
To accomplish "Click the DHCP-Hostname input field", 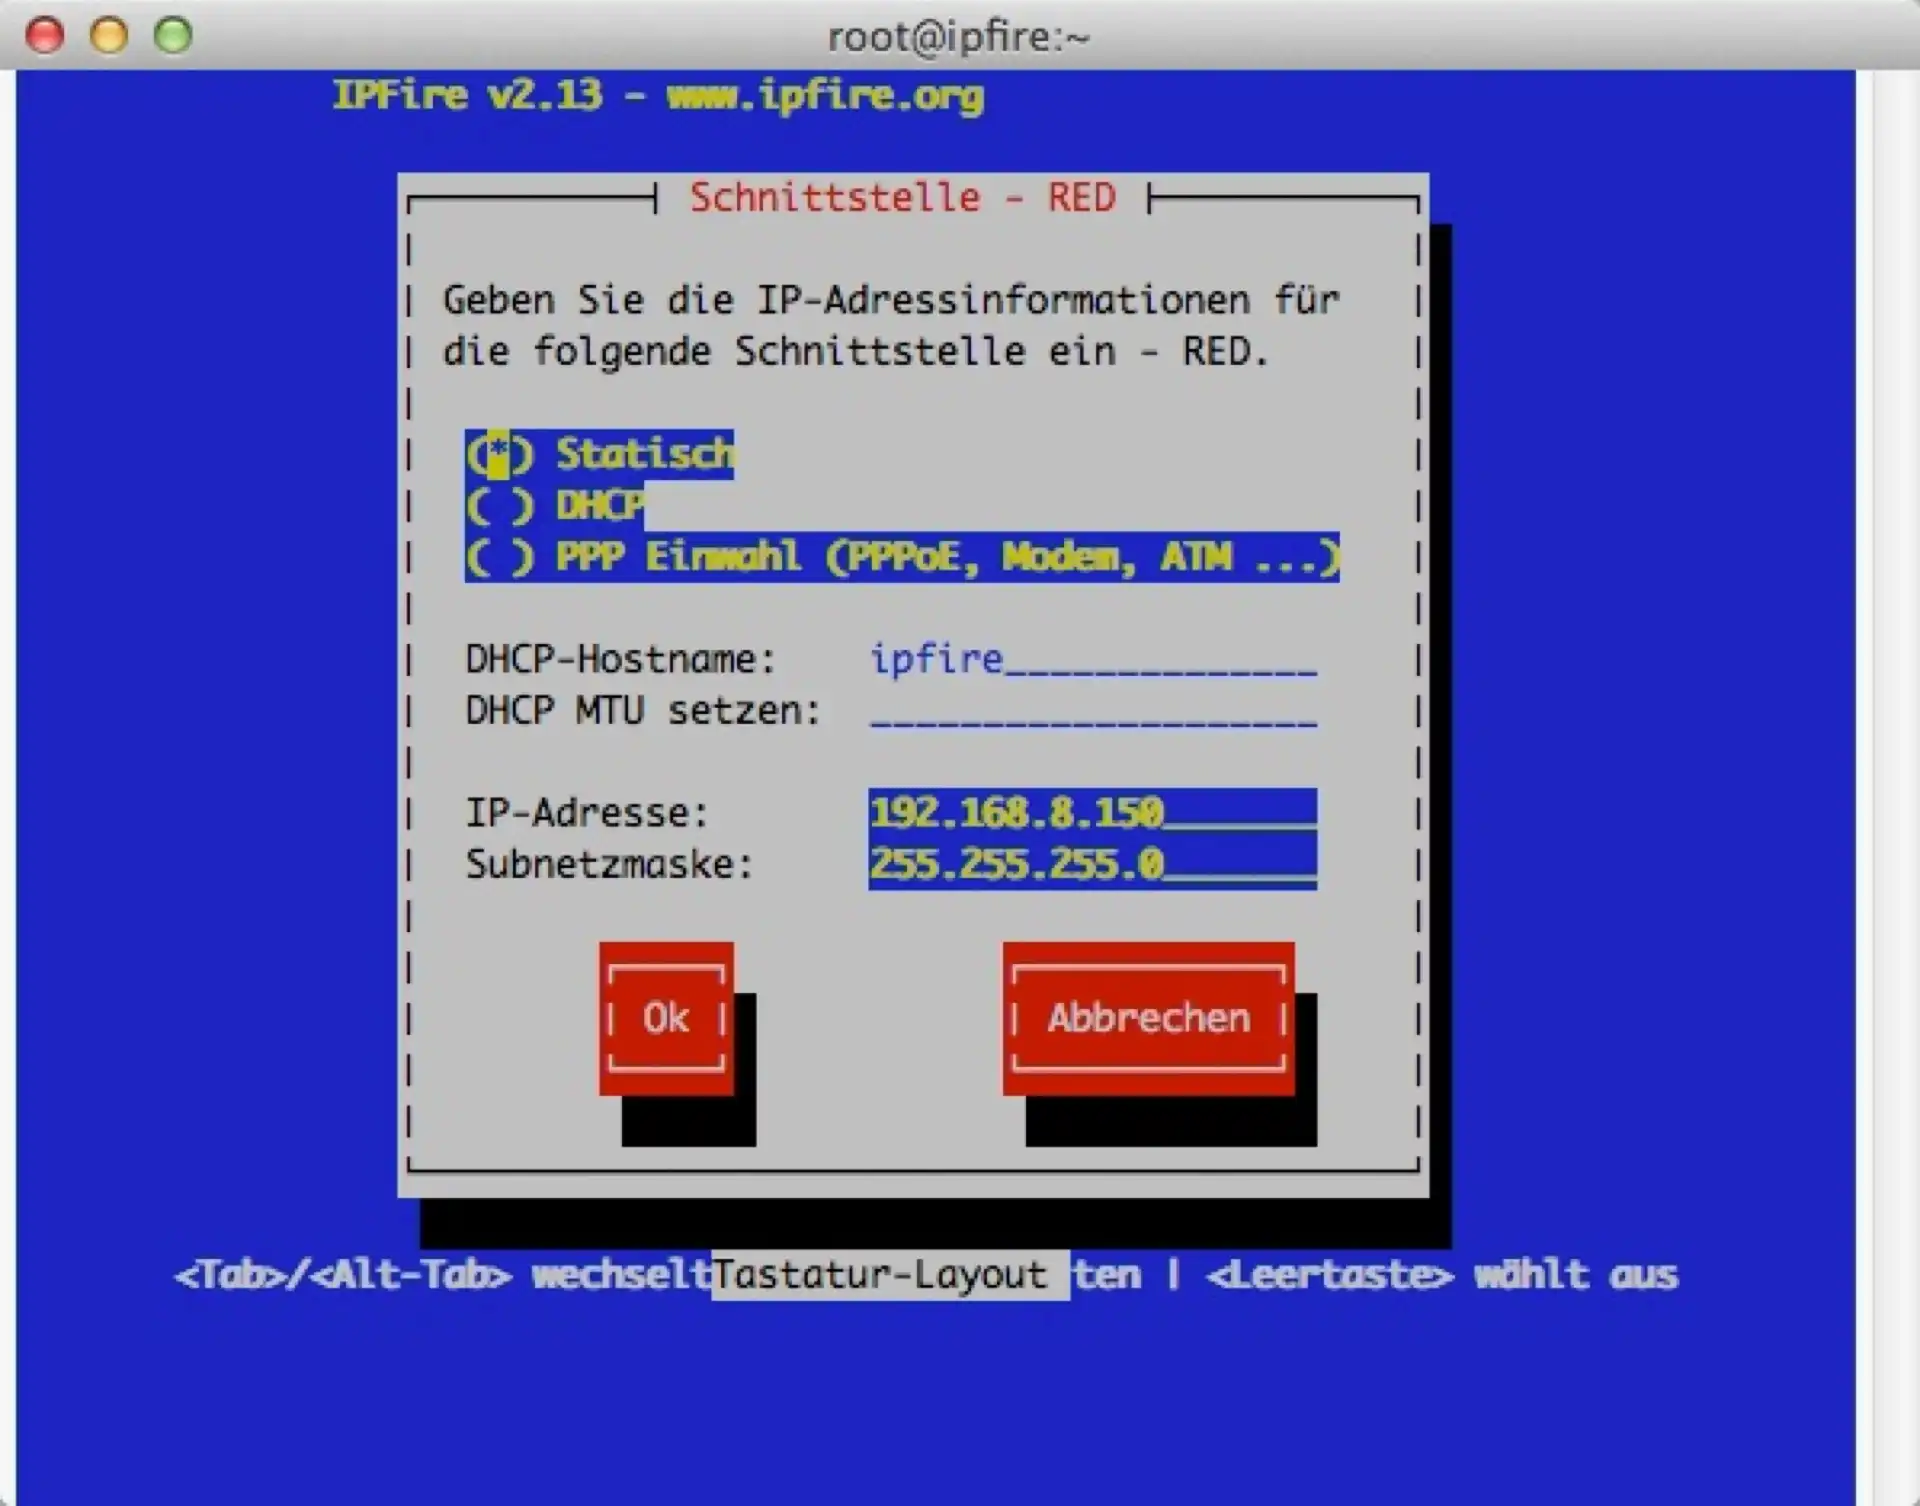I will pyautogui.click(x=1092, y=660).
